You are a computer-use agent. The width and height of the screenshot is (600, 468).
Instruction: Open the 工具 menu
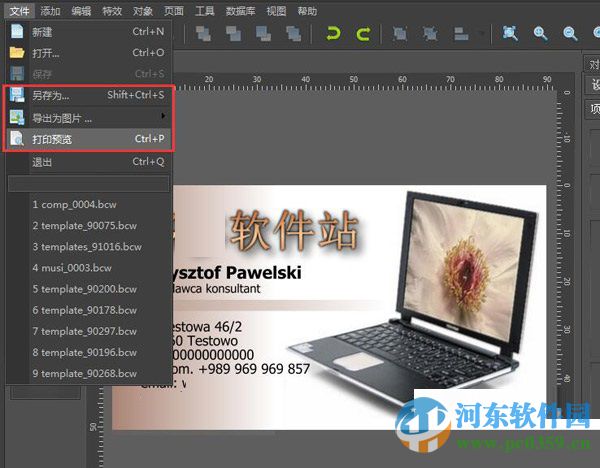point(205,11)
